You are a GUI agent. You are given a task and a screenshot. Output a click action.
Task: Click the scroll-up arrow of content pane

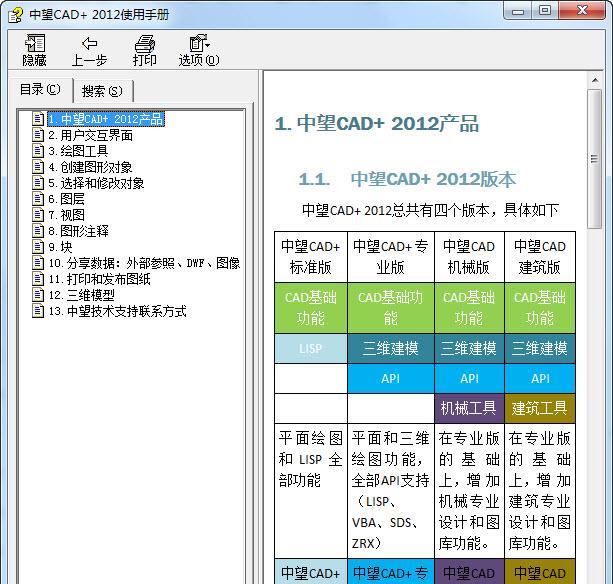click(x=595, y=81)
